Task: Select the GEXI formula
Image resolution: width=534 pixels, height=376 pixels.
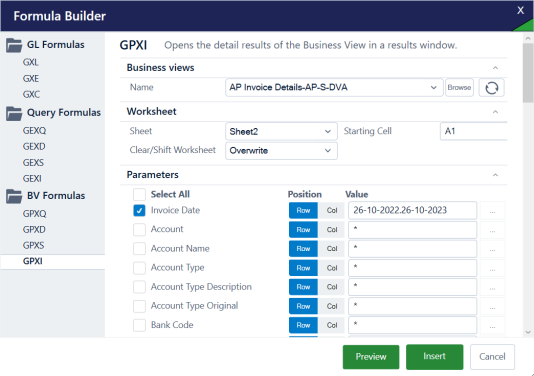Action: coord(32,178)
